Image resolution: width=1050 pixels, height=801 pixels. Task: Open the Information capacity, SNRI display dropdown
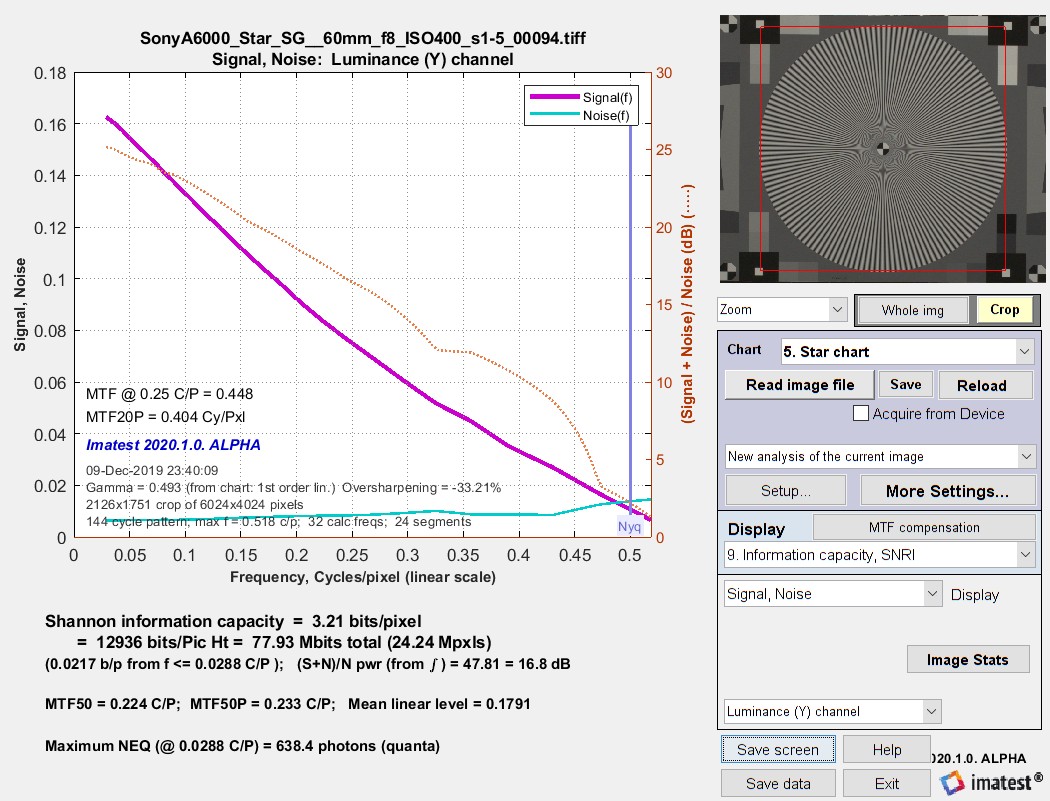coord(879,555)
